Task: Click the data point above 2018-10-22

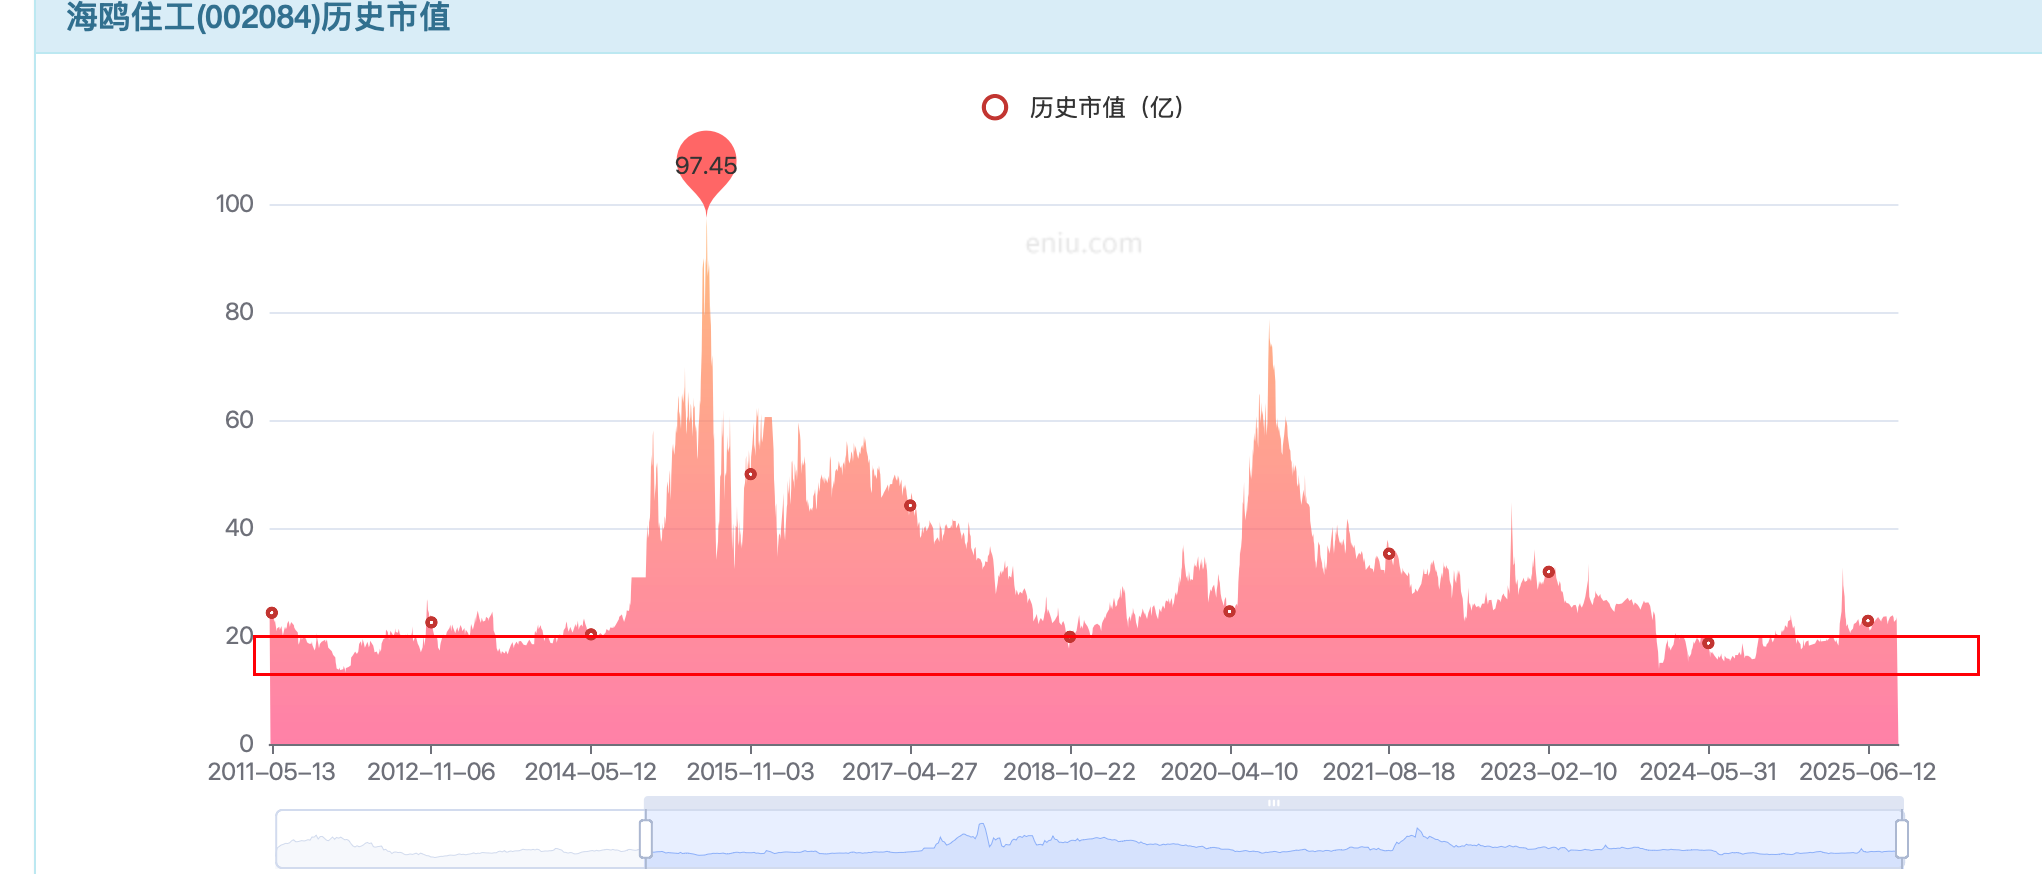Action: tap(1070, 637)
